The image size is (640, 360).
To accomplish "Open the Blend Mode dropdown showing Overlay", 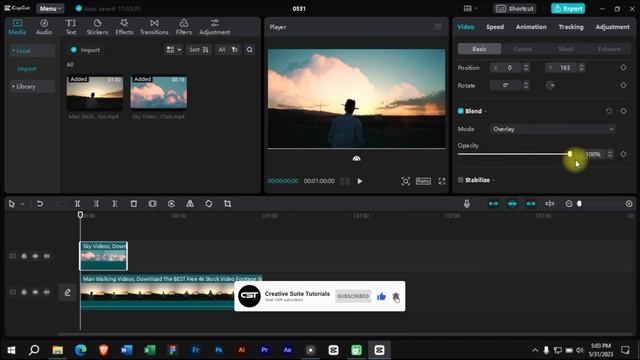I will (x=552, y=129).
